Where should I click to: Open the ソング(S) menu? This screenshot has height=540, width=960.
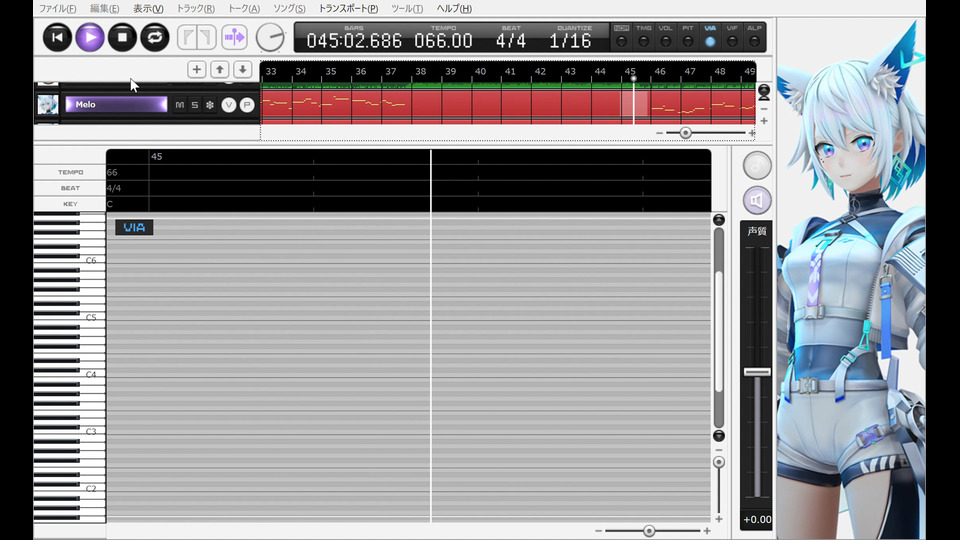pyautogui.click(x=289, y=9)
